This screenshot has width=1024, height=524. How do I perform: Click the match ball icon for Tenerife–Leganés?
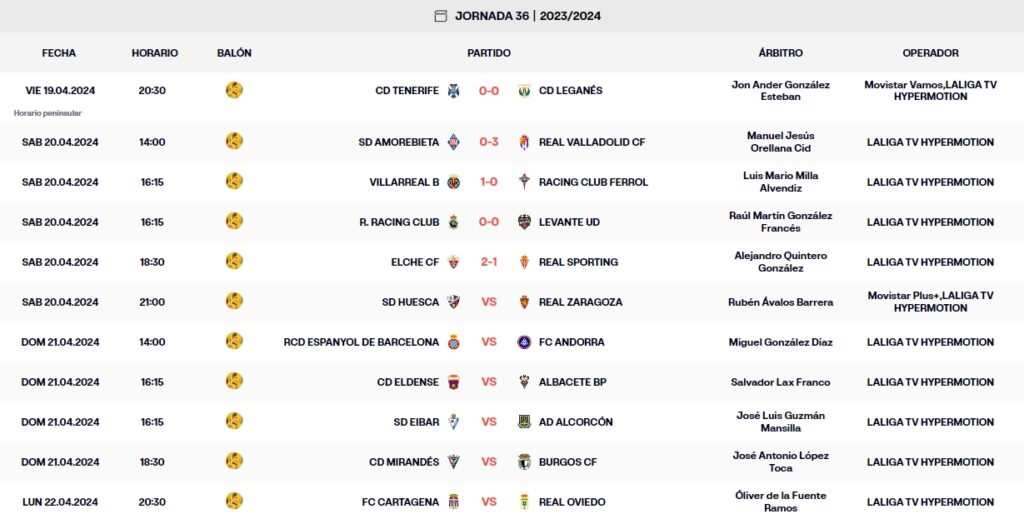[234, 90]
